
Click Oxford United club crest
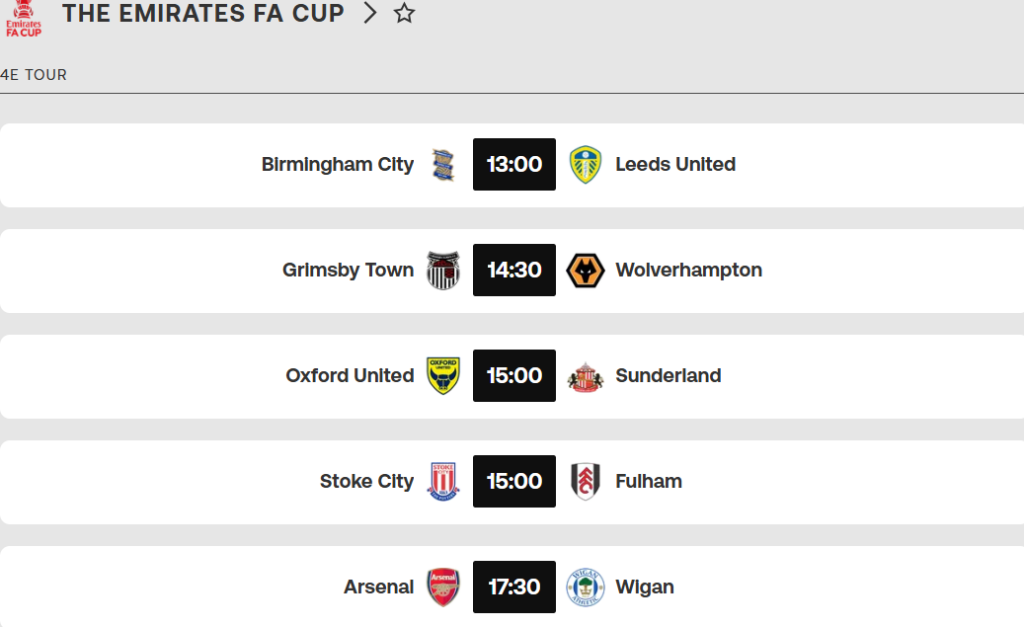pos(443,376)
